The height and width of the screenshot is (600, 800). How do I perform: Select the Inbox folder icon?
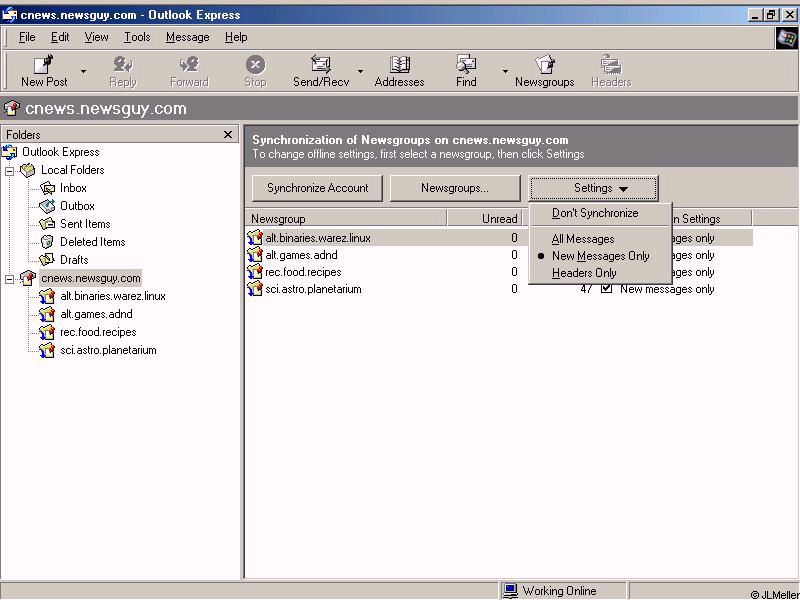pyautogui.click(x=48, y=188)
